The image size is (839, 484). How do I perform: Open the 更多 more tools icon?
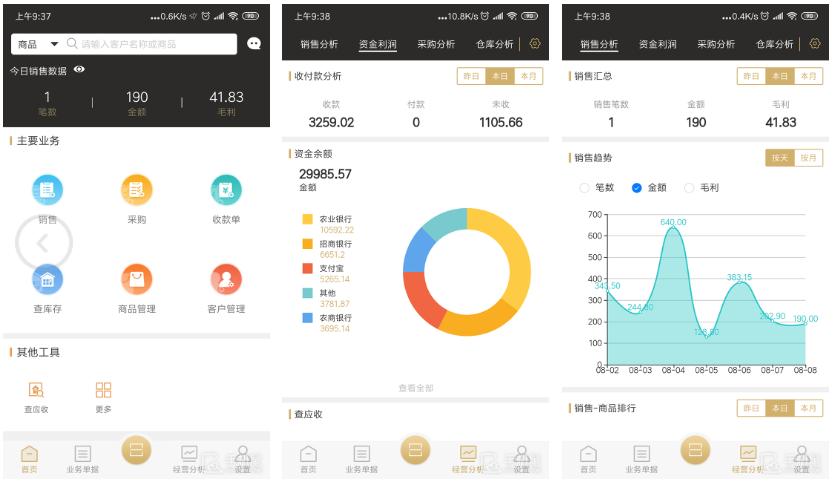[103, 391]
